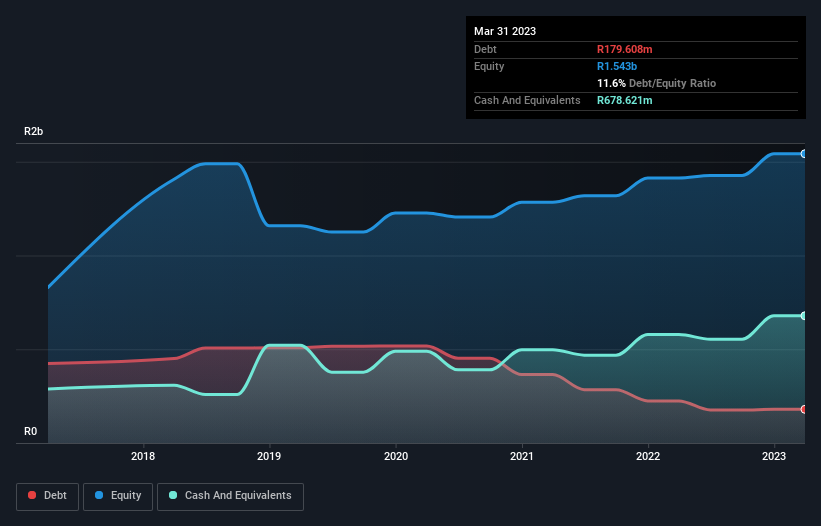Click the teal dot beside Cash And Equivalents
Screen dimensions: 821x526
coord(174,495)
